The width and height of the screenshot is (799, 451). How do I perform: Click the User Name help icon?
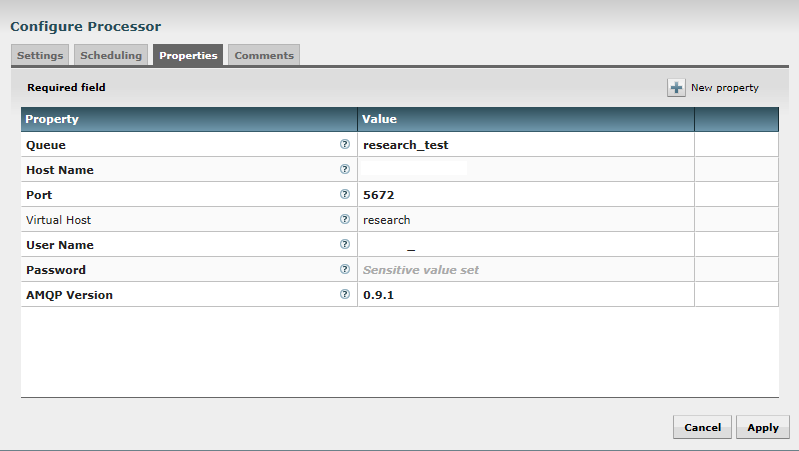(345, 244)
